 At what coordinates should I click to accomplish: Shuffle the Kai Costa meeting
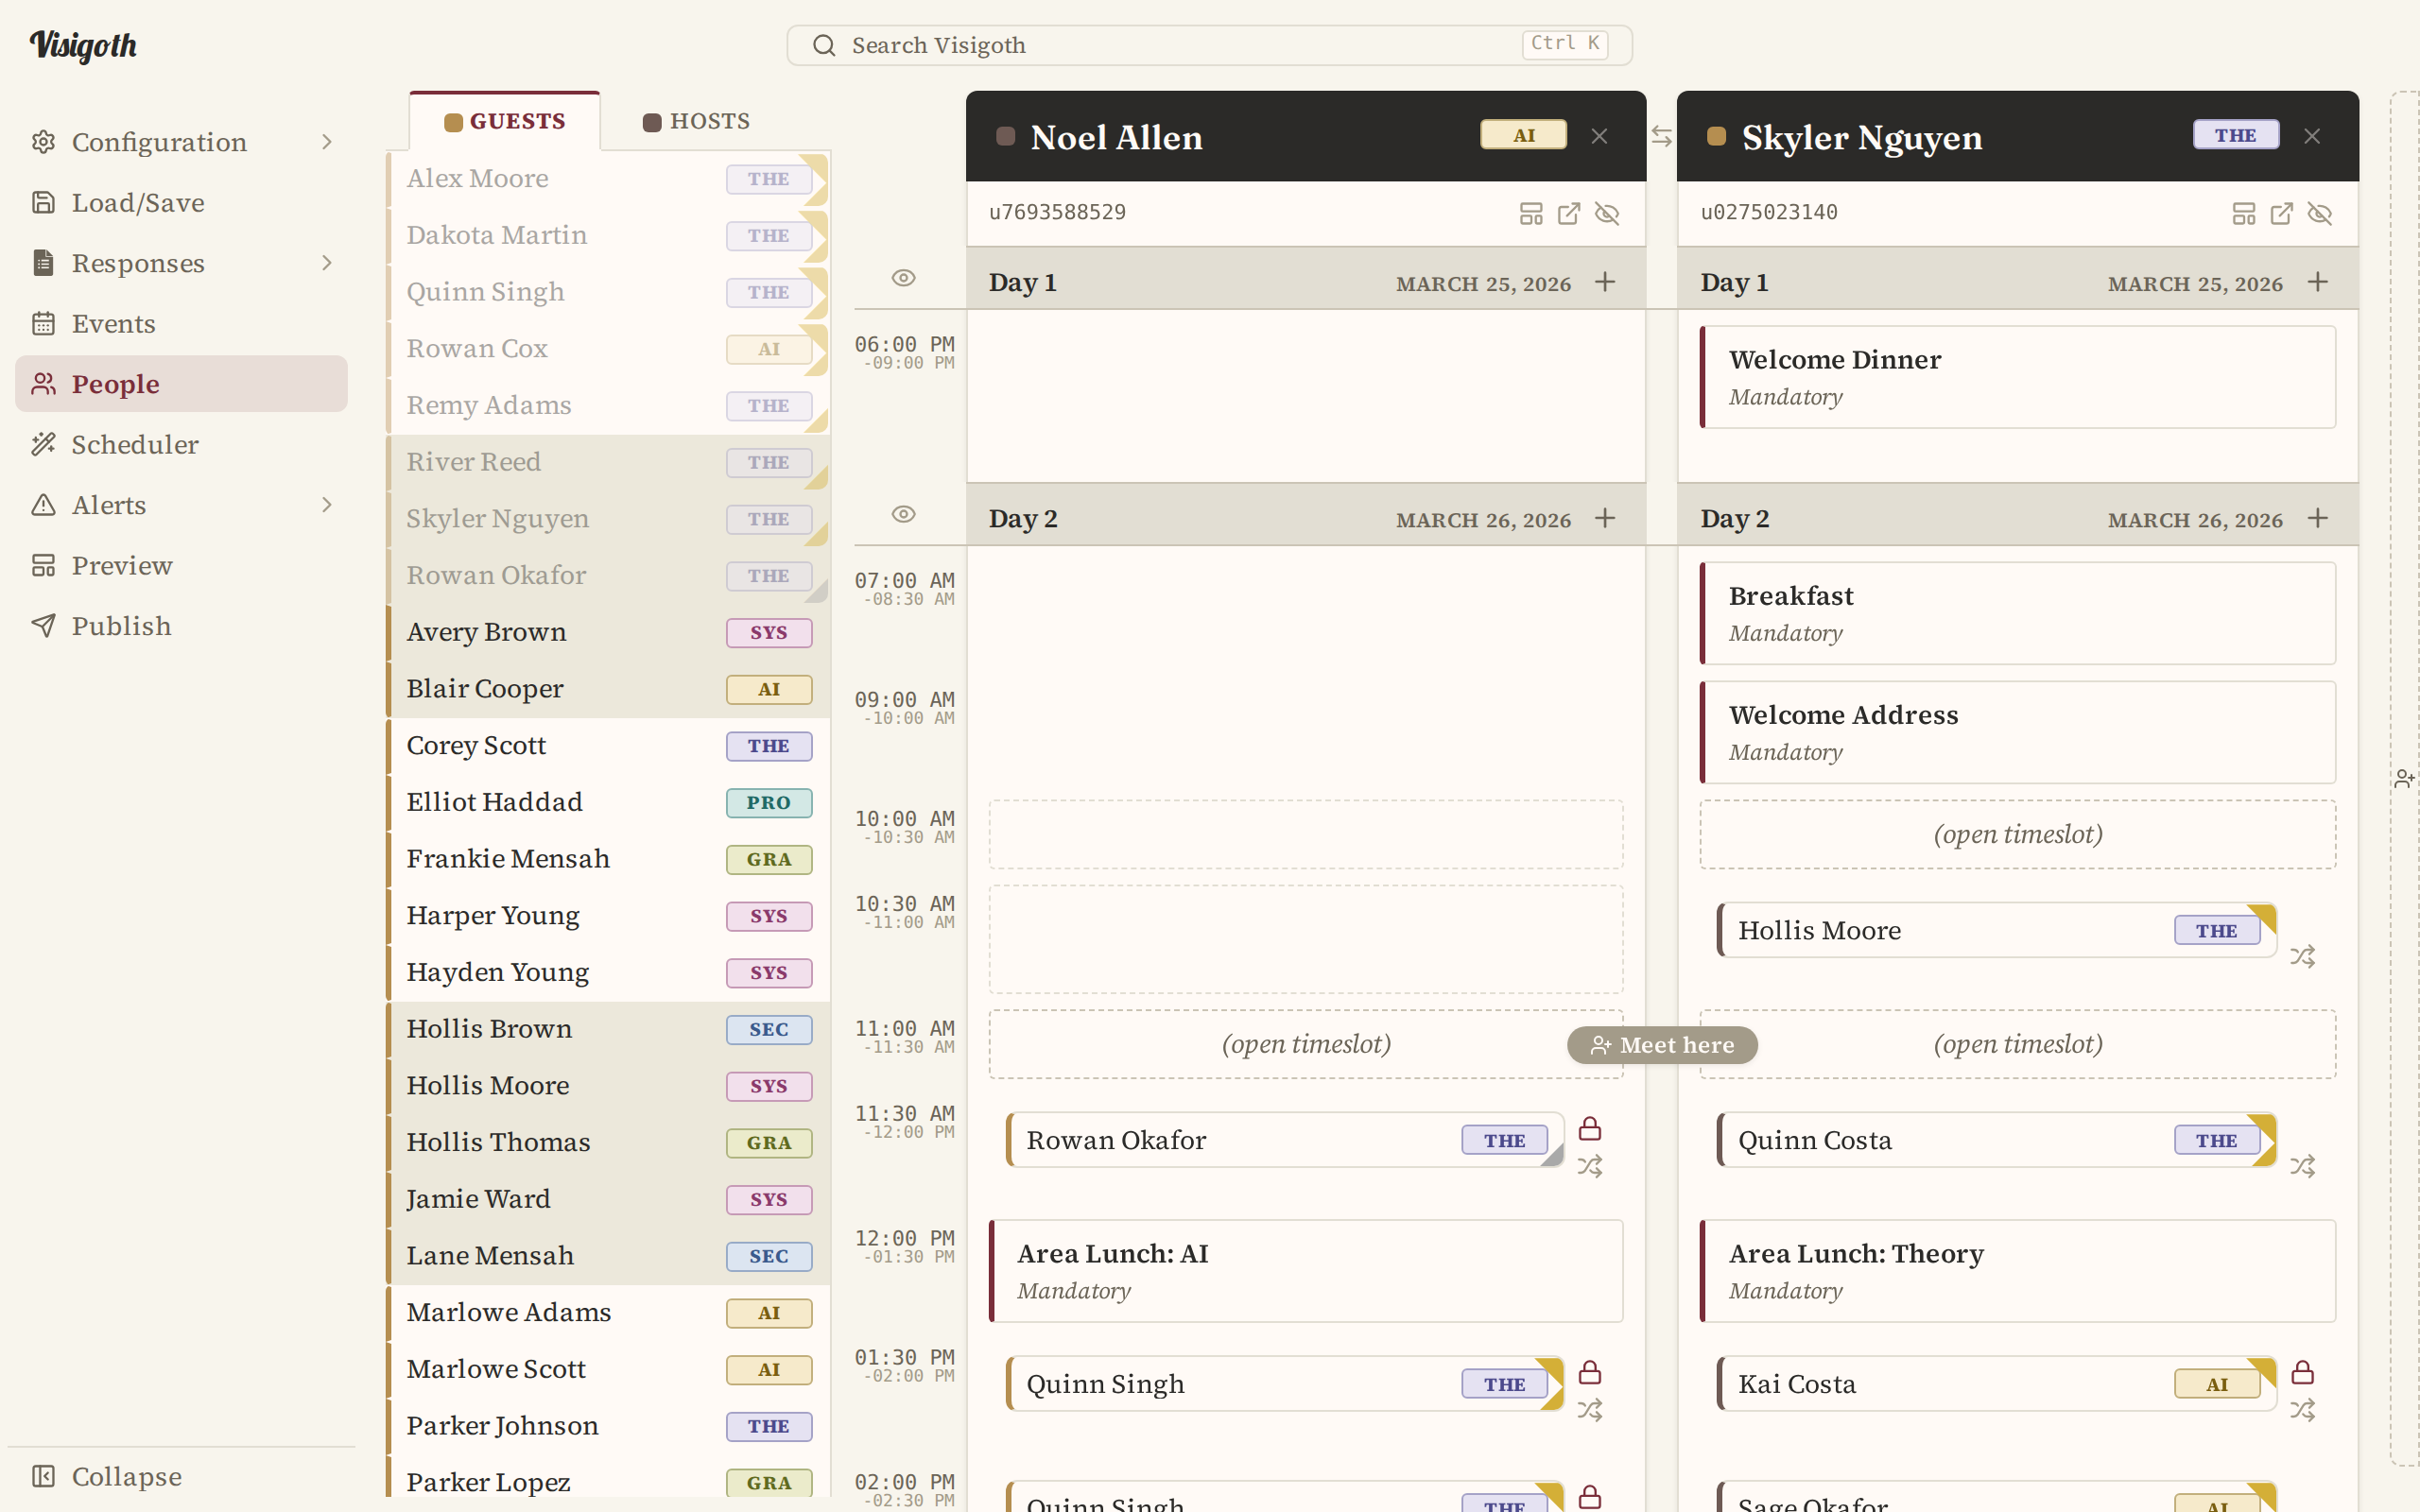click(x=2302, y=1410)
